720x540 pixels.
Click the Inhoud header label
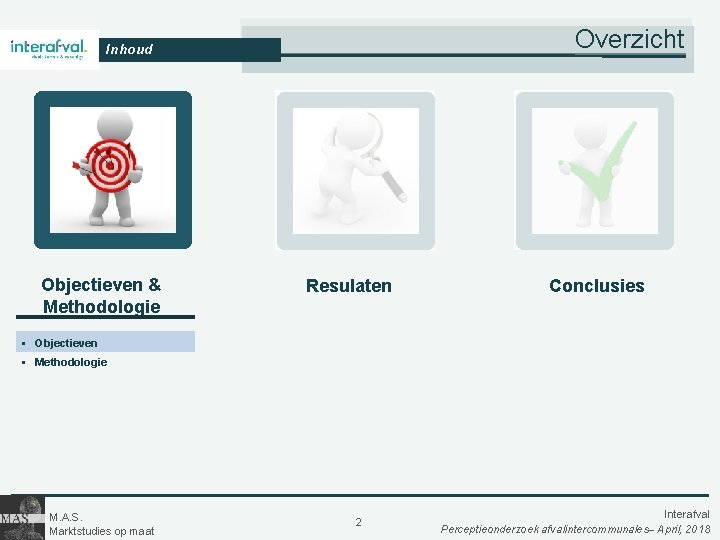click(129, 49)
